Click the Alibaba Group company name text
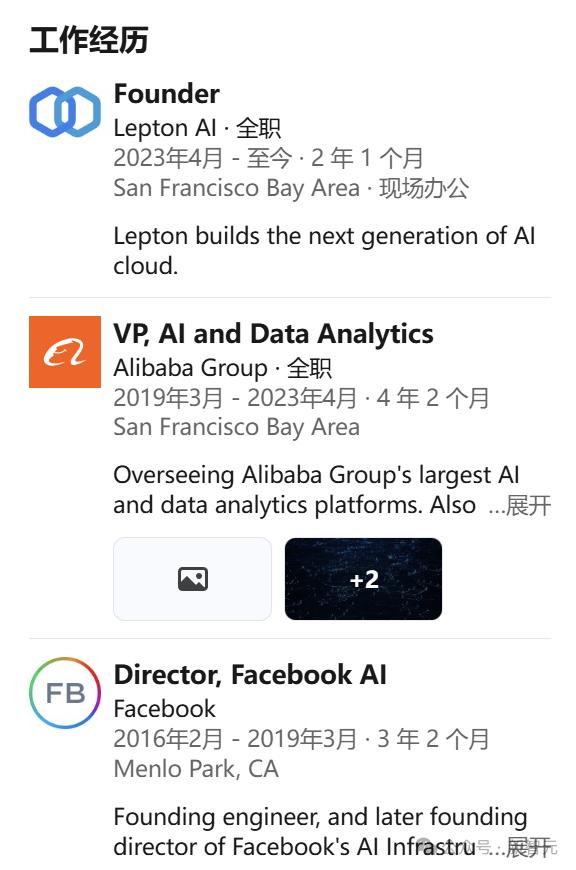The height and width of the screenshot is (870, 576). pos(190,368)
